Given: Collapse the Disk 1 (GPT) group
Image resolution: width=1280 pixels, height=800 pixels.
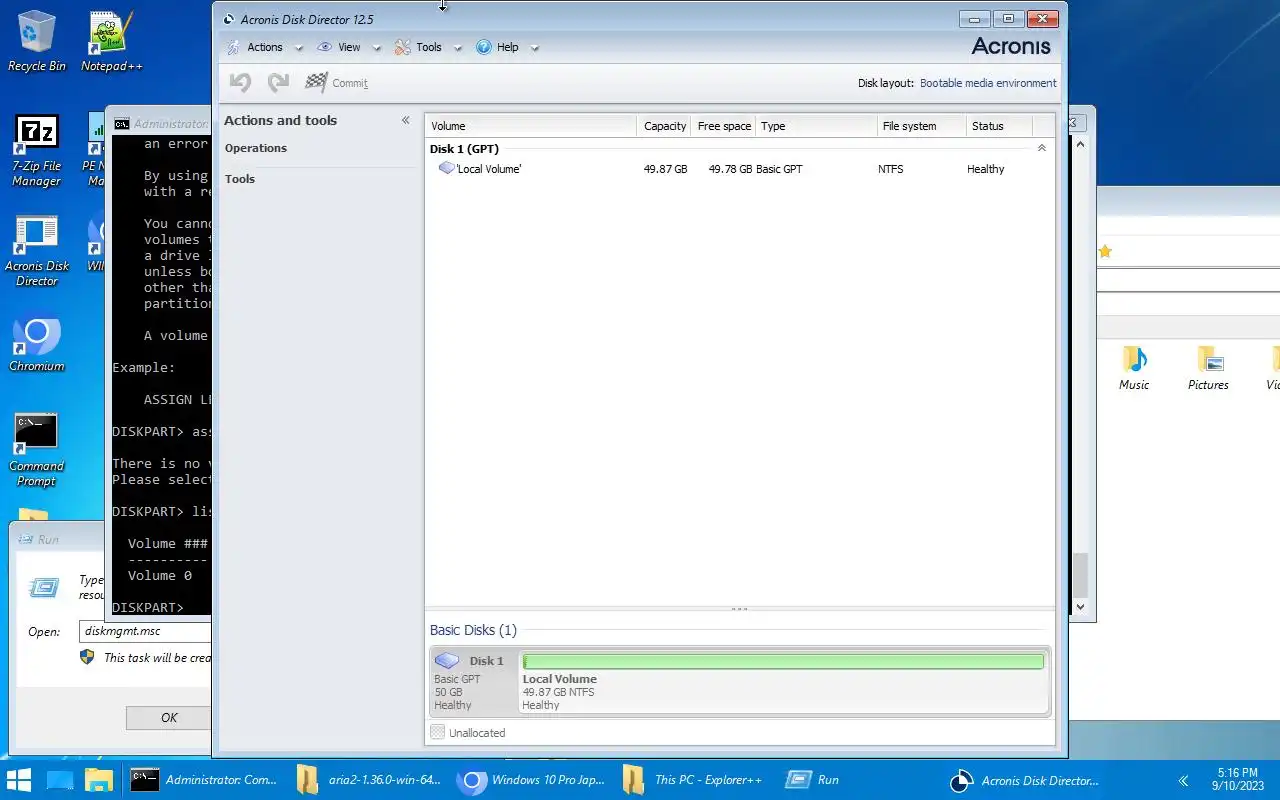Looking at the screenshot, I should pyautogui.click(x=1041, y=148).
